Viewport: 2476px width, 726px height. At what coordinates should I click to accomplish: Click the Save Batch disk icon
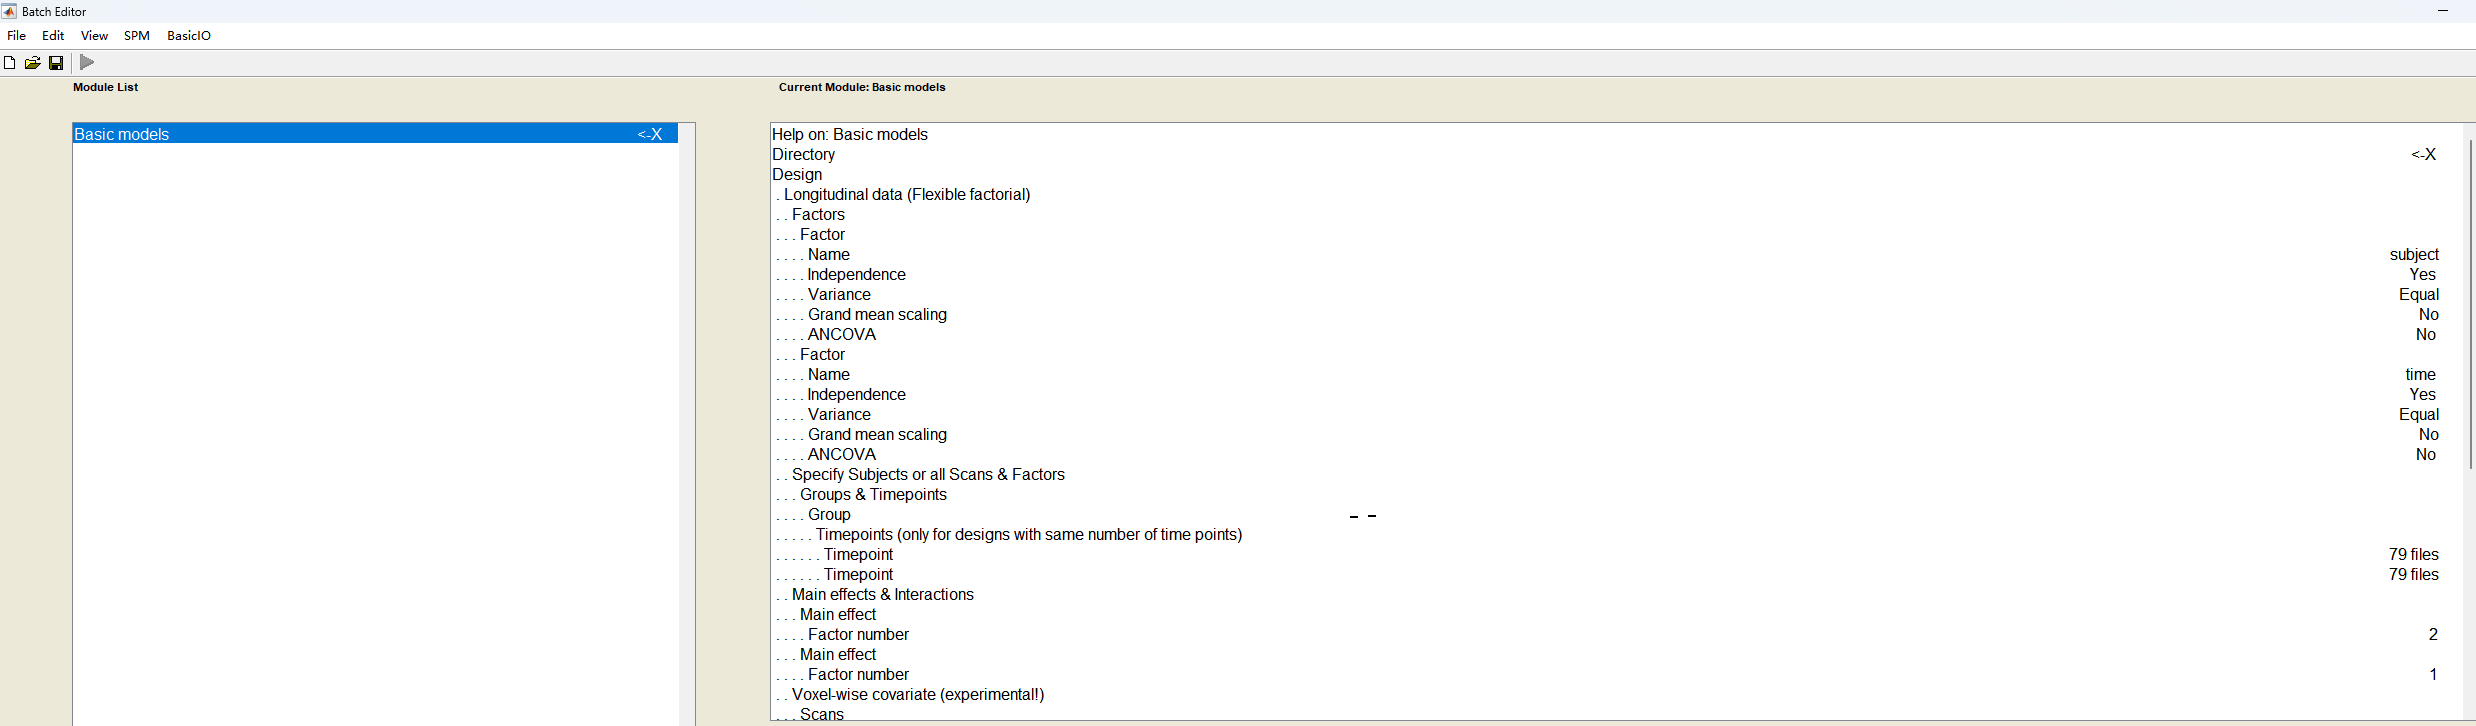pos(56,63)
